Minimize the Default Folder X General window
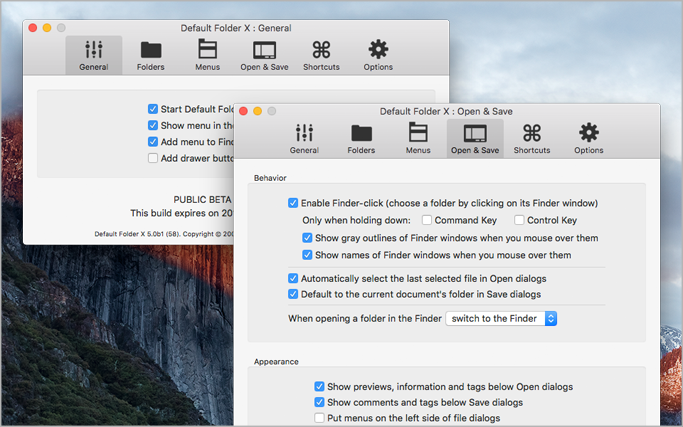This screenshot has width=683, height=427. point(47,28)
